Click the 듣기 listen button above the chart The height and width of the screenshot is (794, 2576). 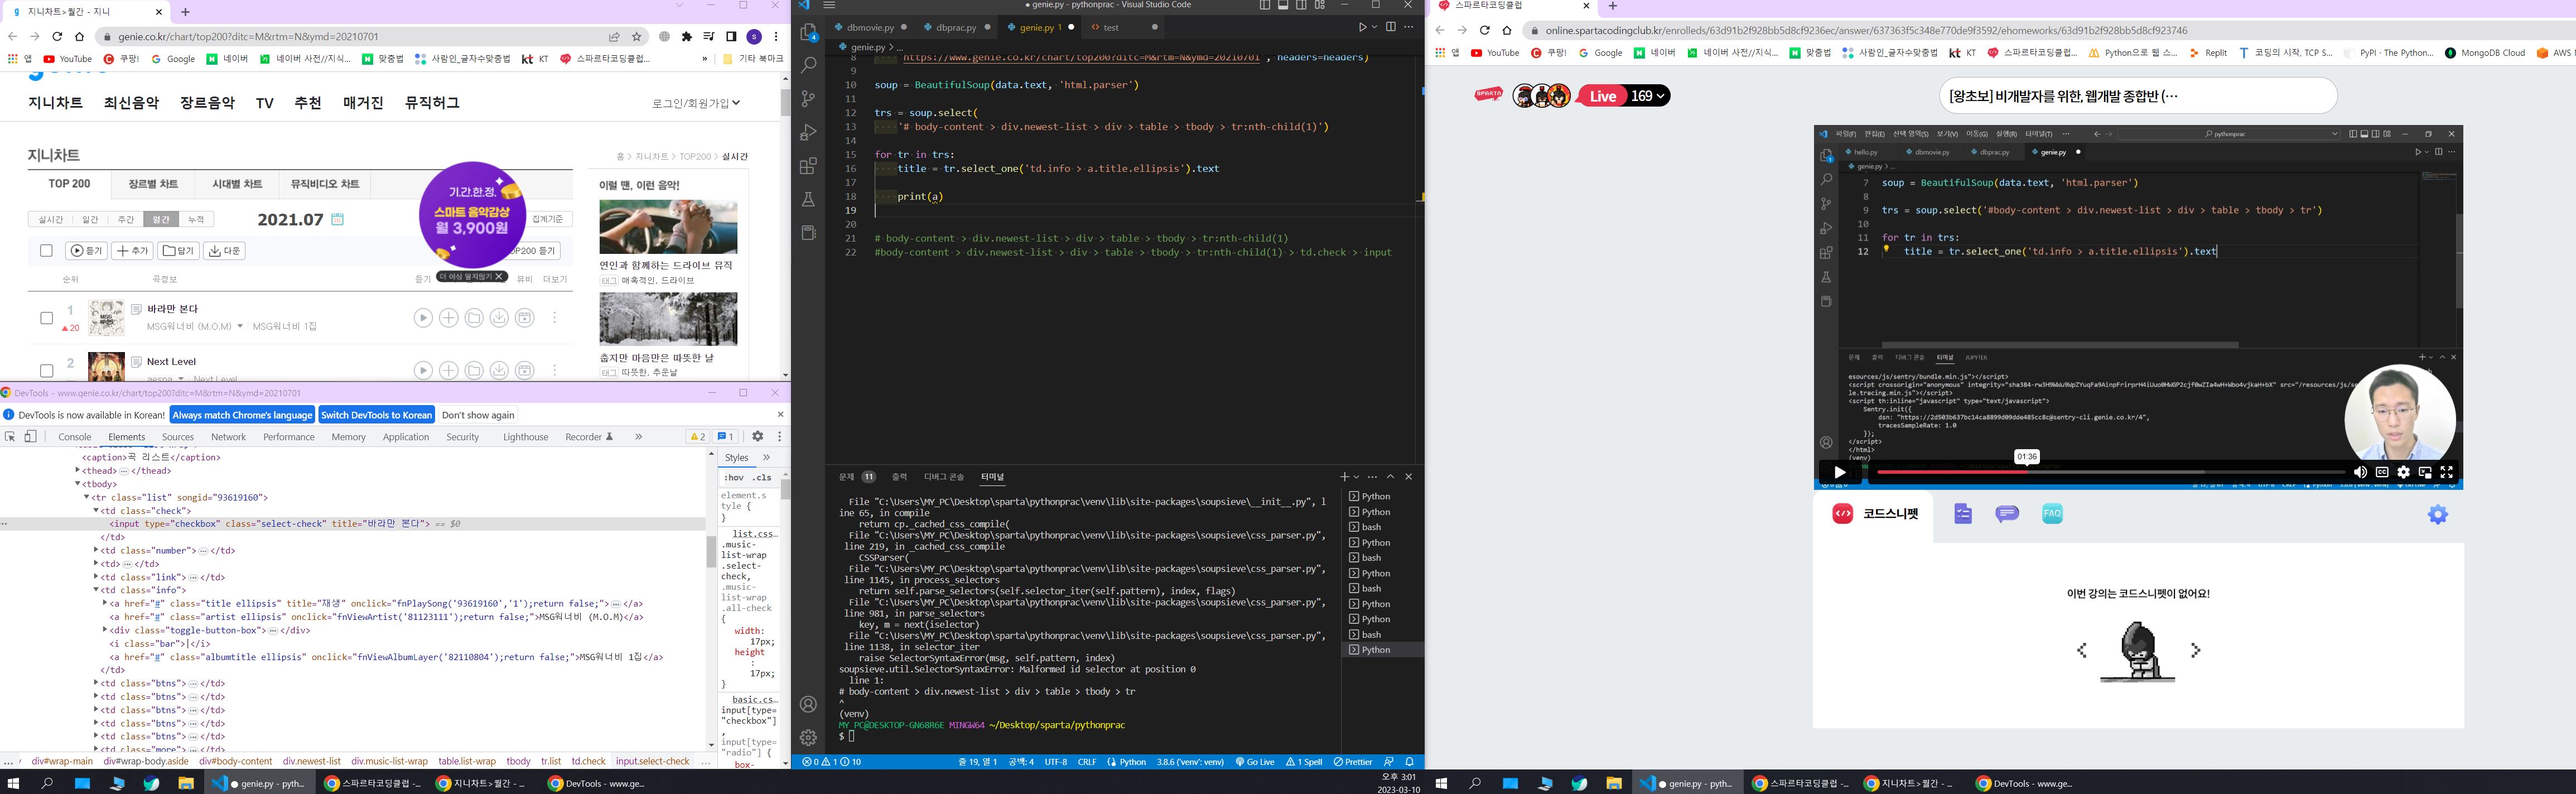pyautogui.click(x=87, y=251)
